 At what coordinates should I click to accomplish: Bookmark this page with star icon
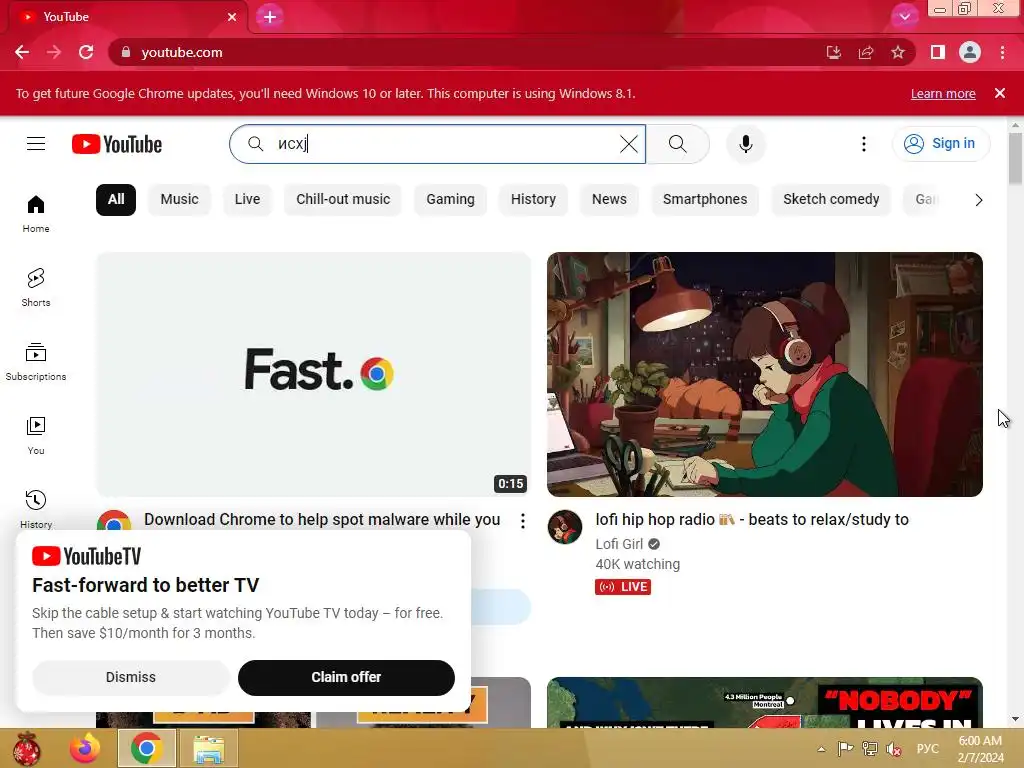(898, 52)
